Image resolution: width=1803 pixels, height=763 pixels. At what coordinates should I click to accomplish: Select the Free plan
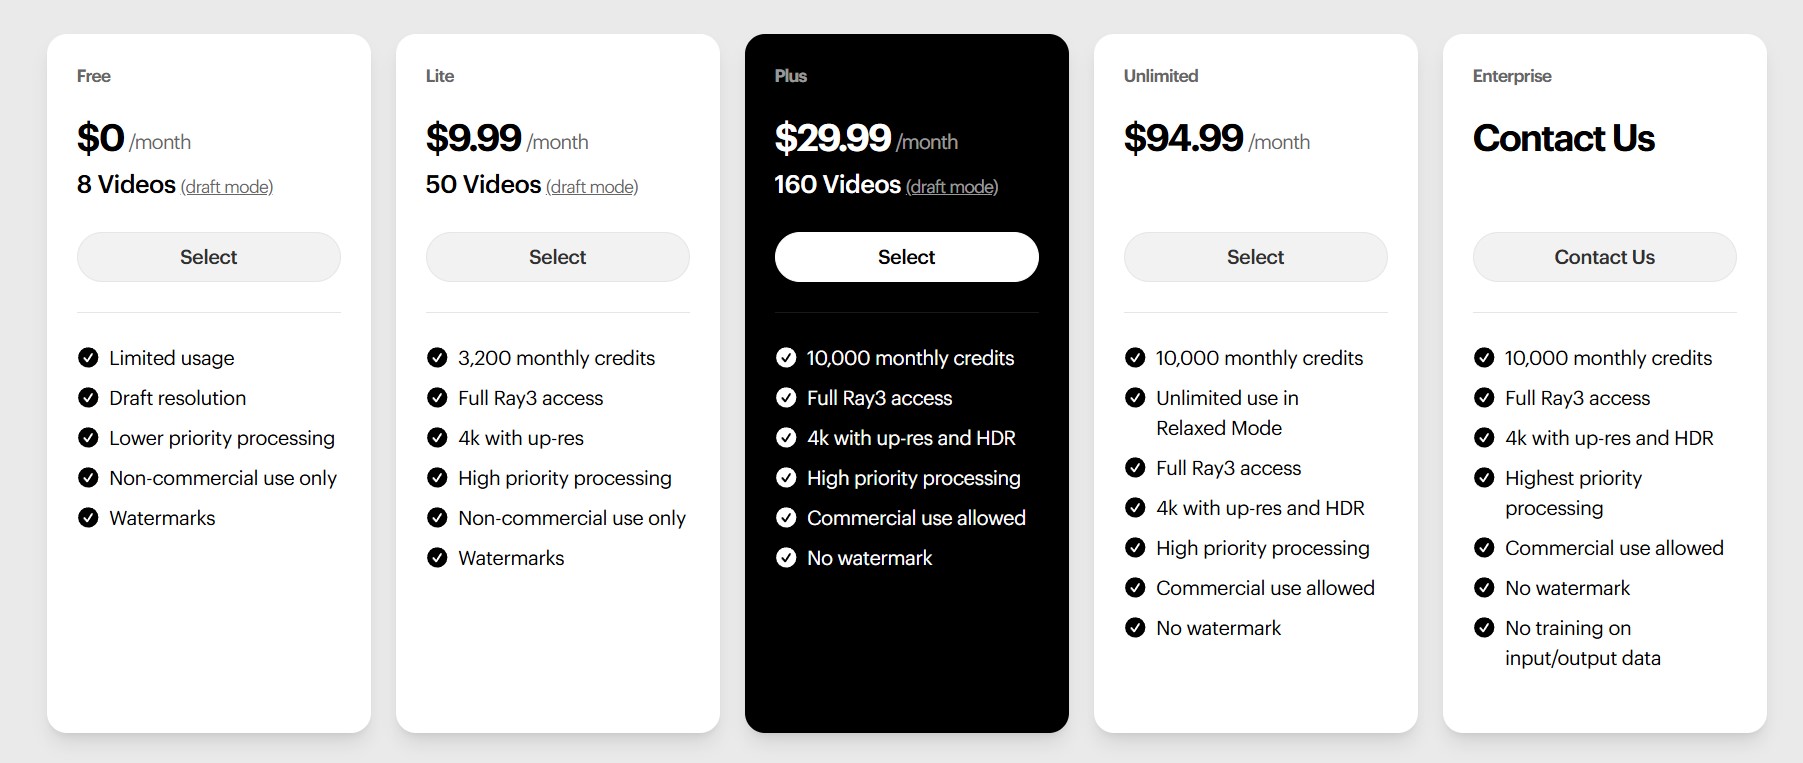(208, 257)
